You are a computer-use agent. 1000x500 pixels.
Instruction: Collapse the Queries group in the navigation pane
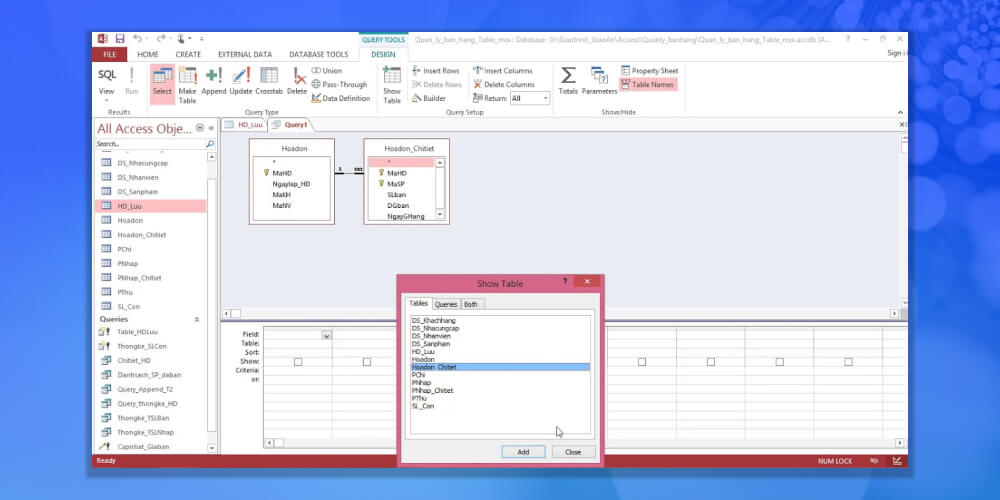(196, 319)
